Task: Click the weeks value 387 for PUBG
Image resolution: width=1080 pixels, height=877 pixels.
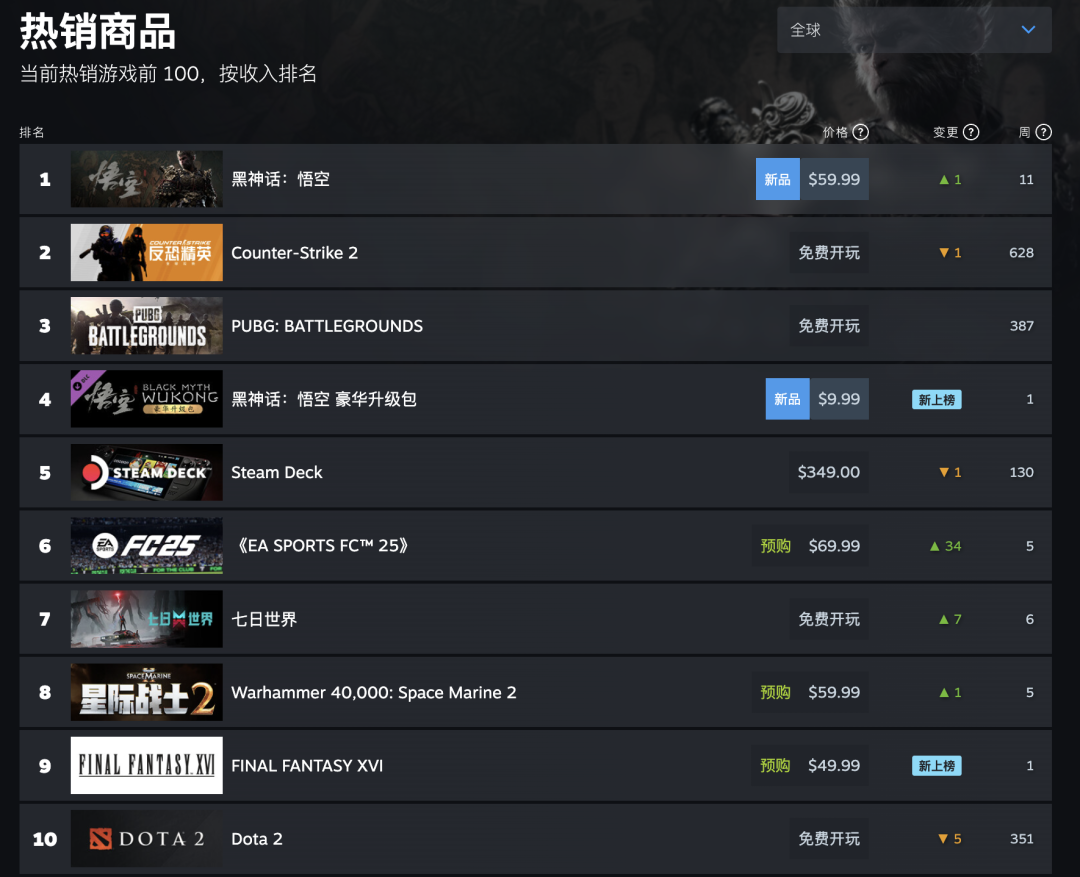Action: coord(1021,326)
